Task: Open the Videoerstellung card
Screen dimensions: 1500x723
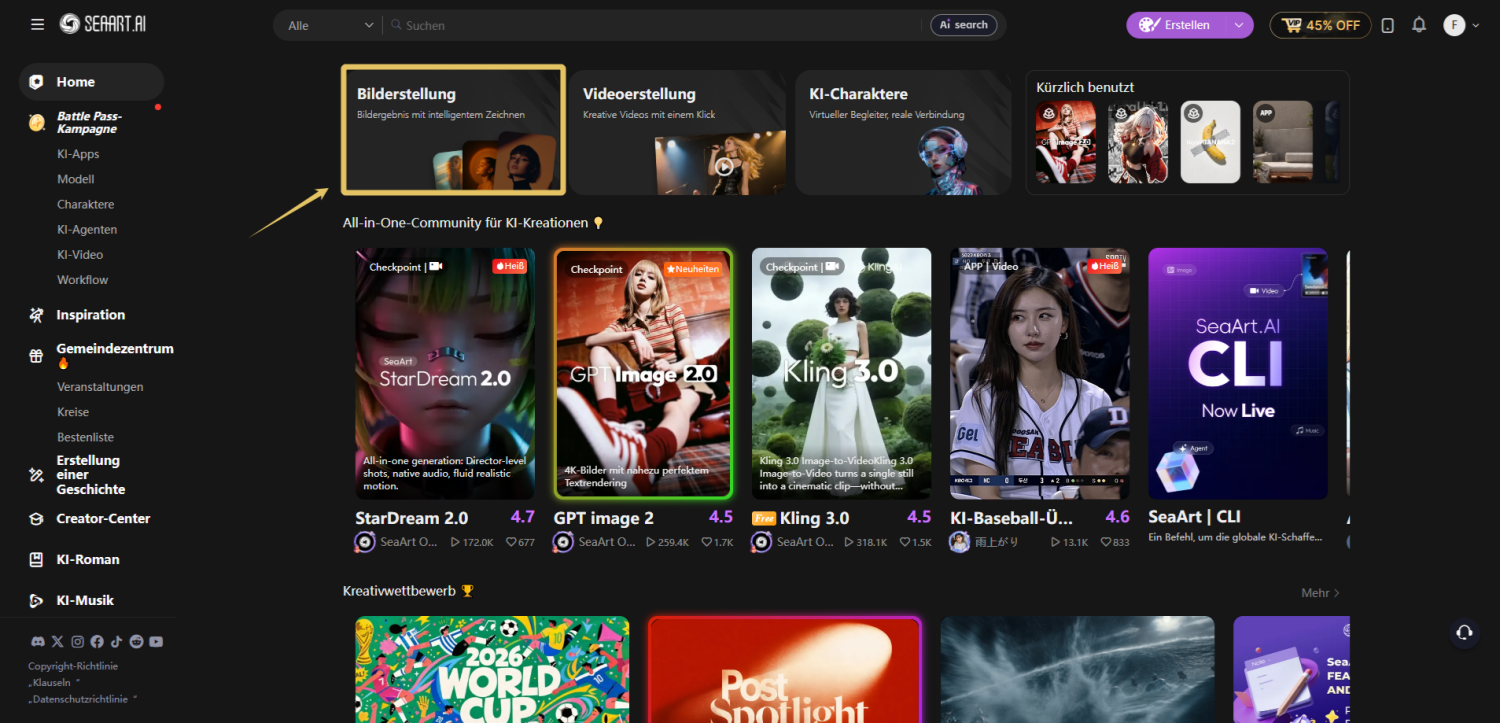Action: point(678,132)
